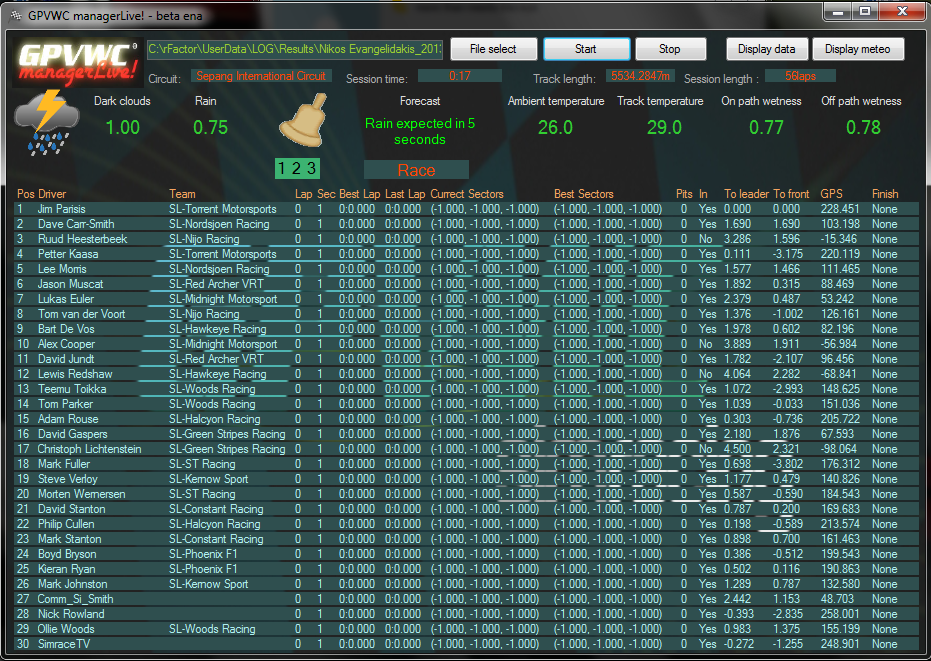
Task: Click the SL-Woods Racing team for Ollie Woods
Action: point(212,628)
